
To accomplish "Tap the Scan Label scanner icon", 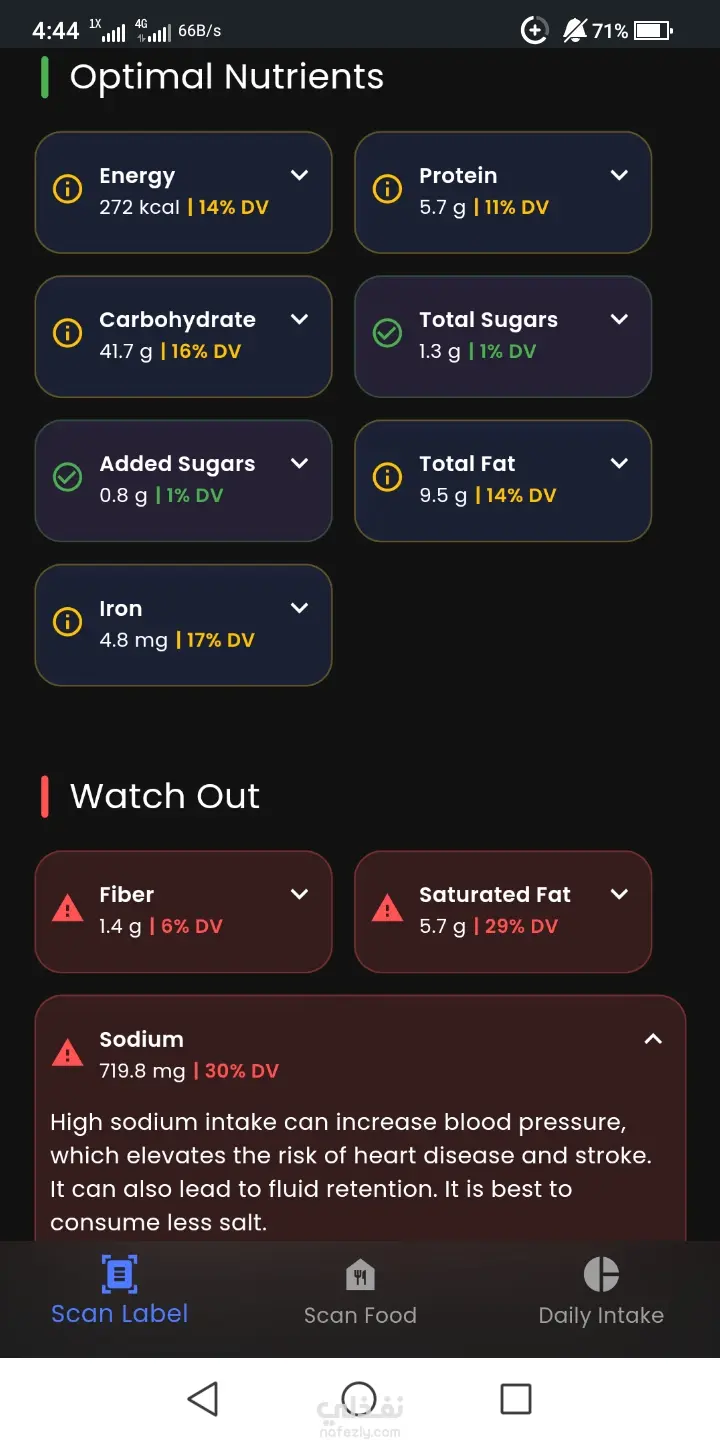I will click(119, 1274).
